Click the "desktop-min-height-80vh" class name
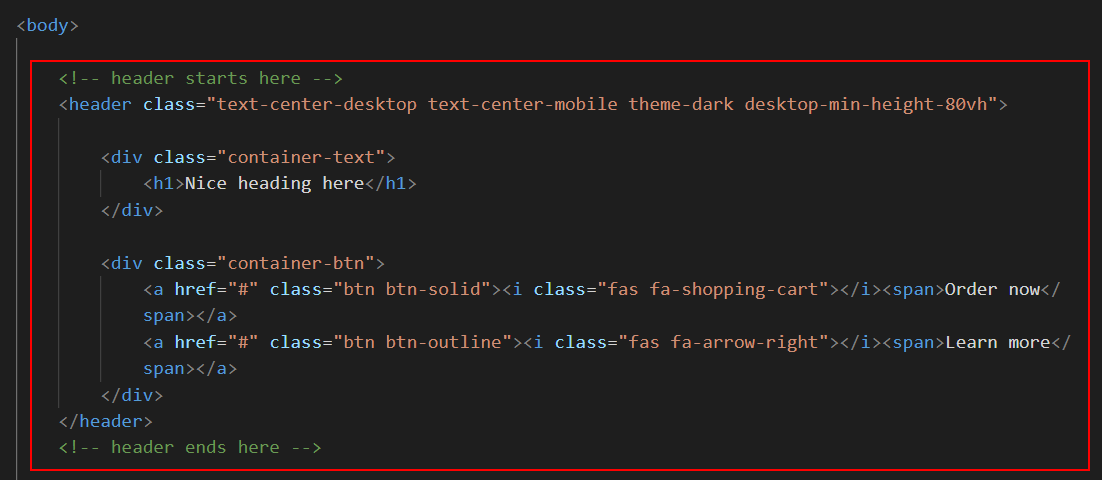This screenshot has height=480, width=1102. coord(870,104)
